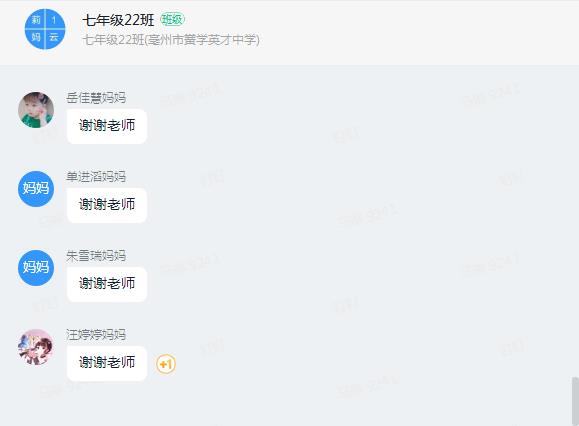Click 岳佳慧妈妈's 谢谢老师 message bubble

point(107,126)
